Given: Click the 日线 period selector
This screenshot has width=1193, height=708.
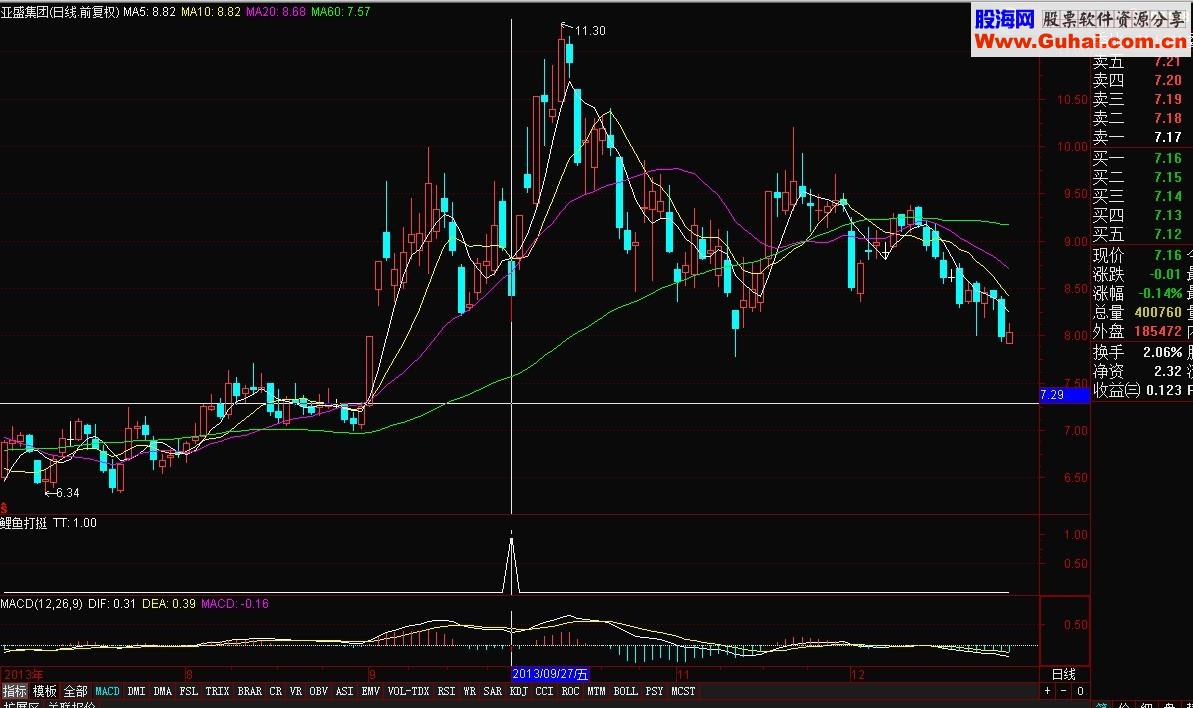Looking at the screenshot, I should click(x=1064, y=675).
